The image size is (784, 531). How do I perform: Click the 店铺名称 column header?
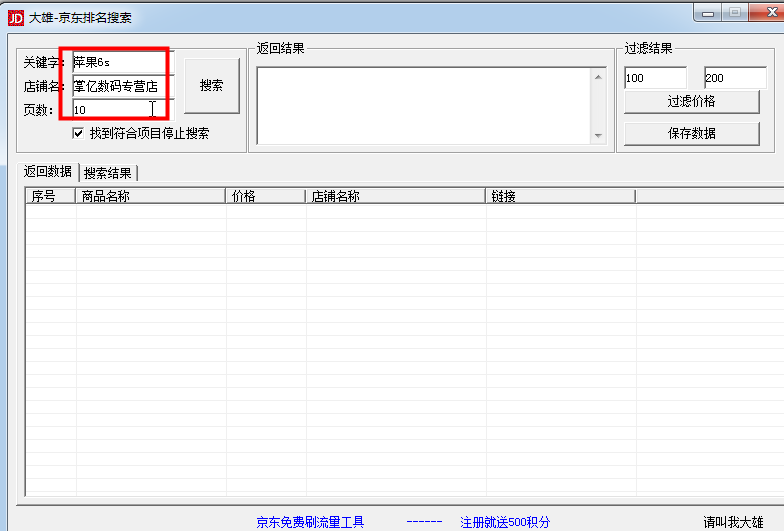(x=396, y=196)
